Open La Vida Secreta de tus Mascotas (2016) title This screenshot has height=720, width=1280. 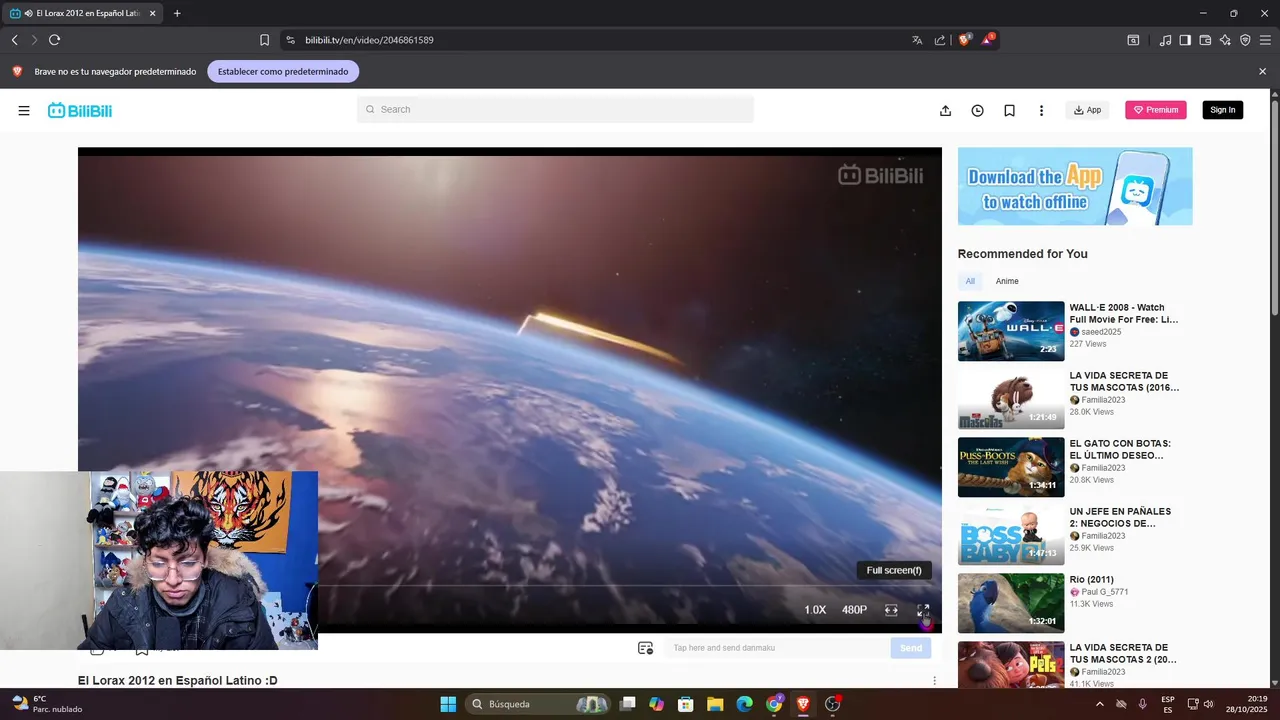pos(1124,381)
